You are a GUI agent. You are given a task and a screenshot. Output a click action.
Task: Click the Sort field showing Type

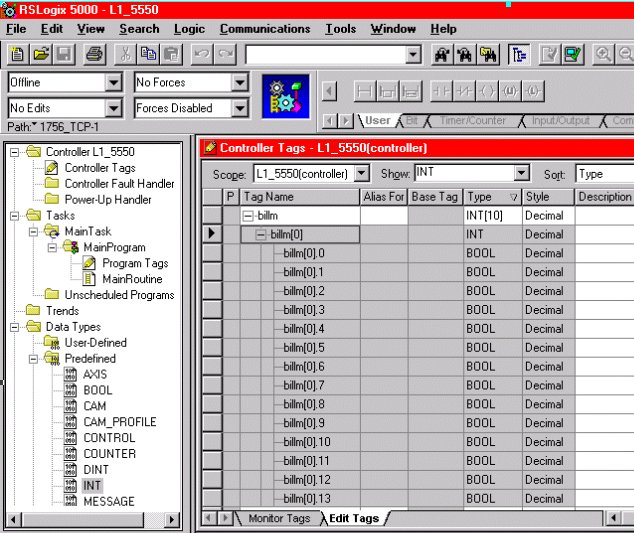605,174
